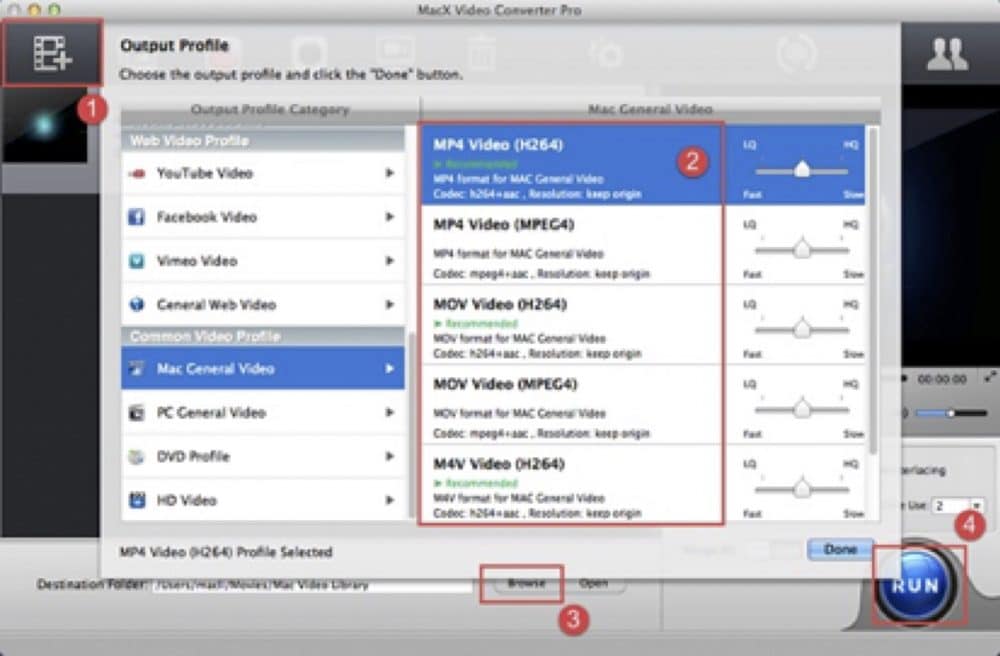
Task: Expand the PC General Video submenu arrow
Action: [x=389, y=412]
